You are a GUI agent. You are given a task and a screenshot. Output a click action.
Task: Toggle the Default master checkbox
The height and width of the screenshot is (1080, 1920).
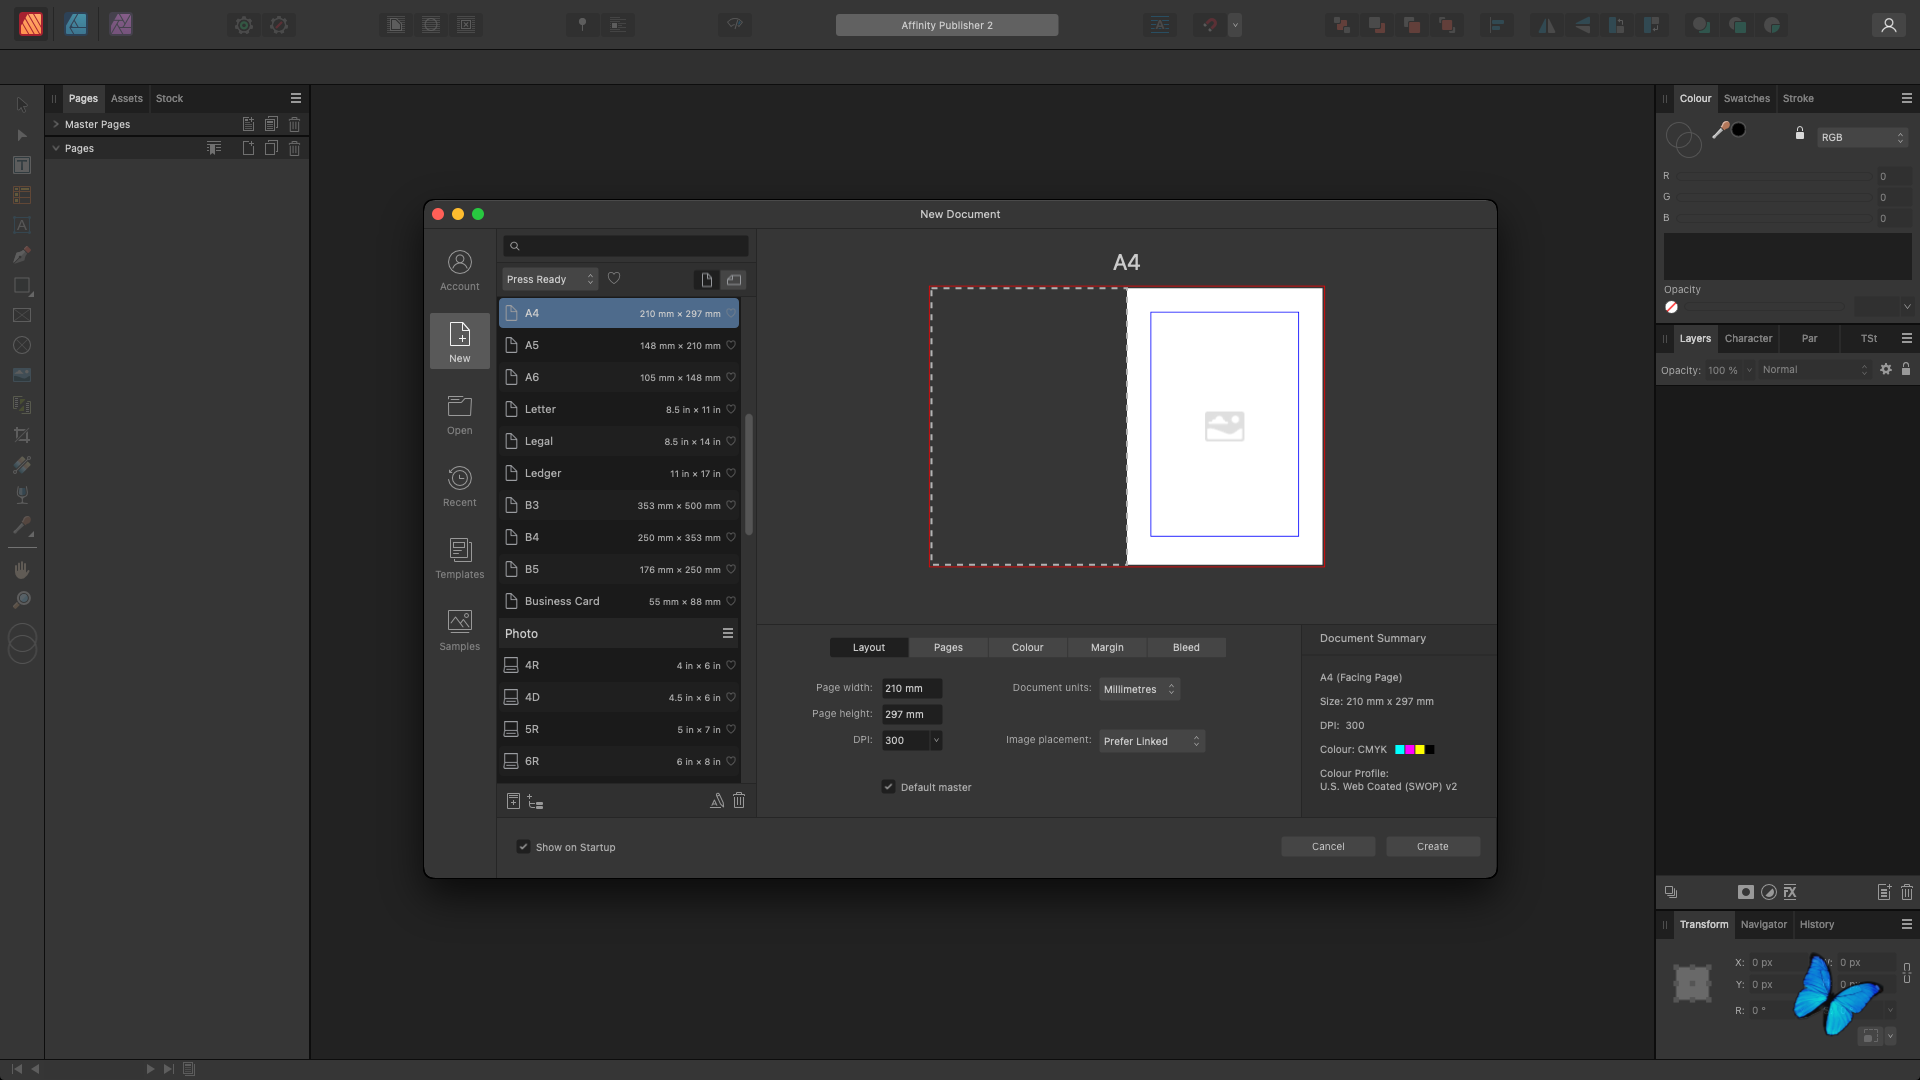888,787
